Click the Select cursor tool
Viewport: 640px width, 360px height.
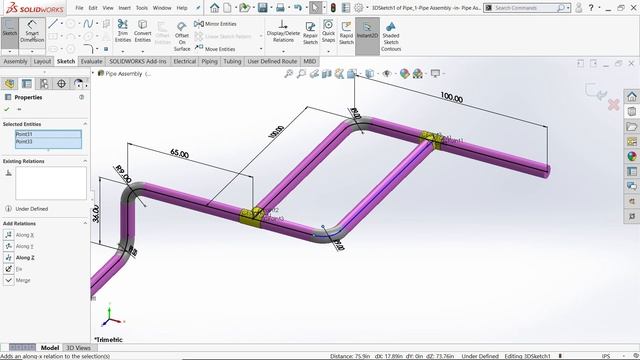[315, 8]
